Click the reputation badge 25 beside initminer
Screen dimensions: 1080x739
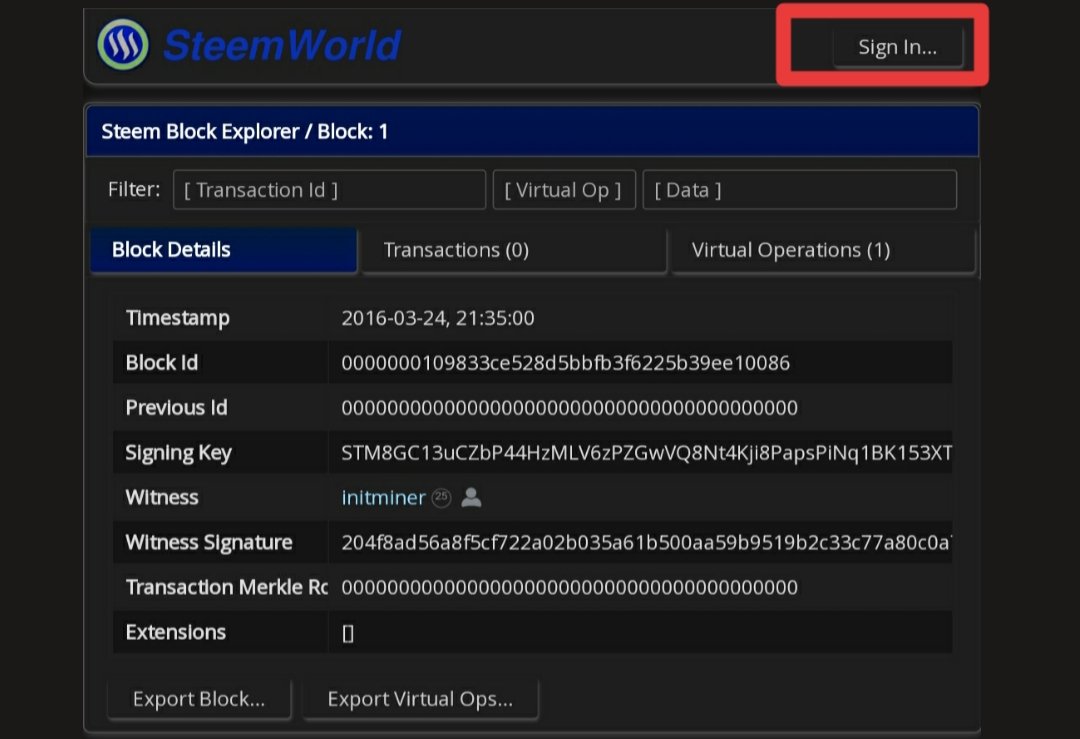coord(442,497)
